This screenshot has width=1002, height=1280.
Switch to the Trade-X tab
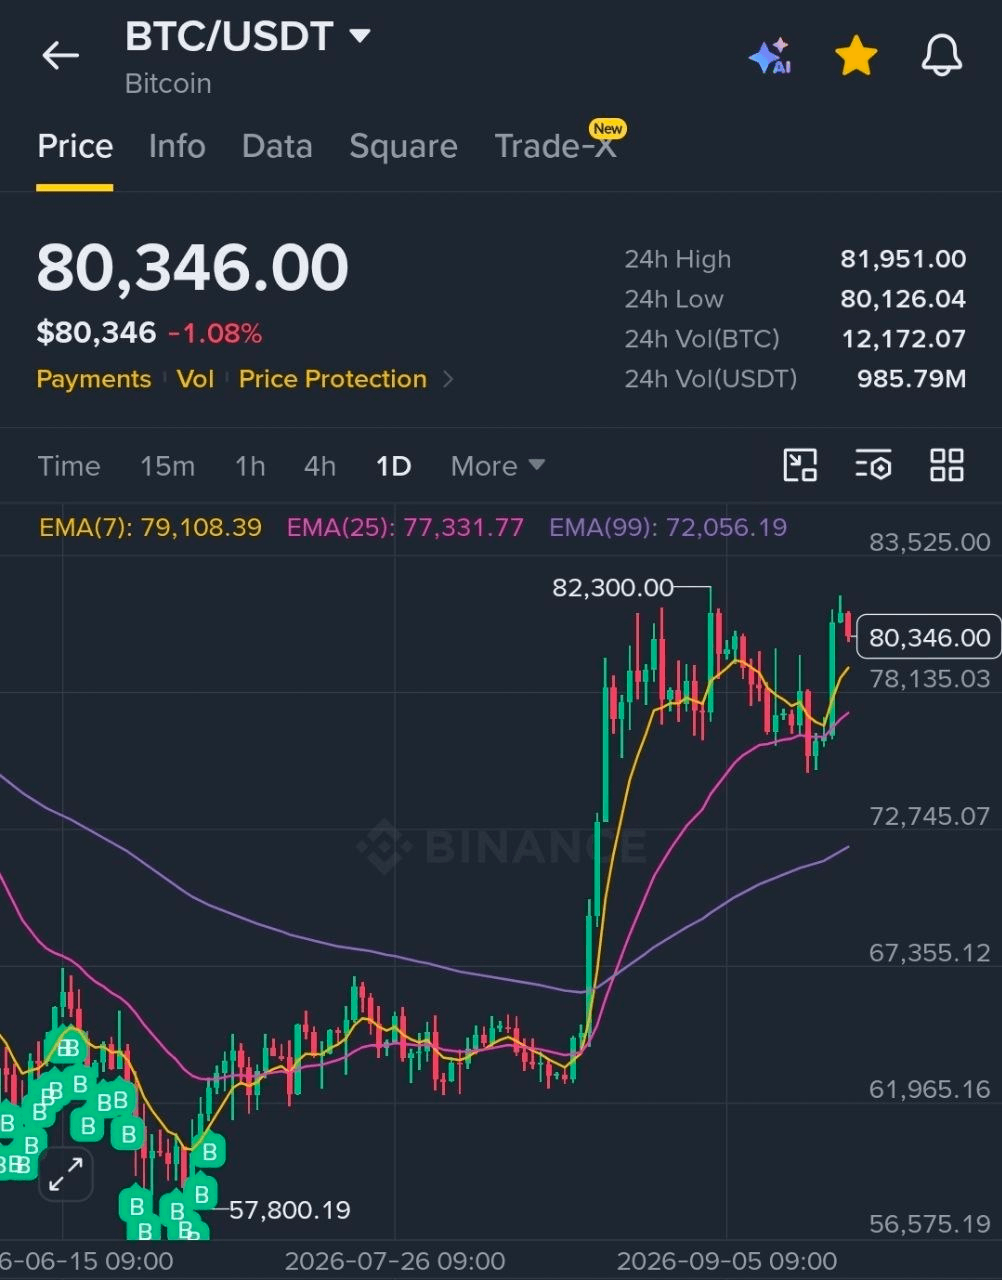(x=556, y=146)
